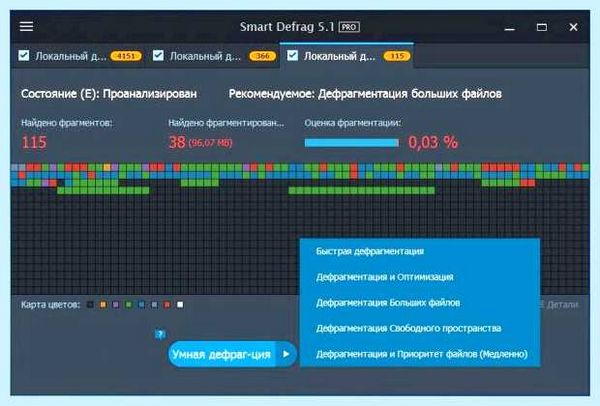Click the blue fragmentation rating bar
Viewport: 600px width, 406px height.
click(x=351, y=143)
